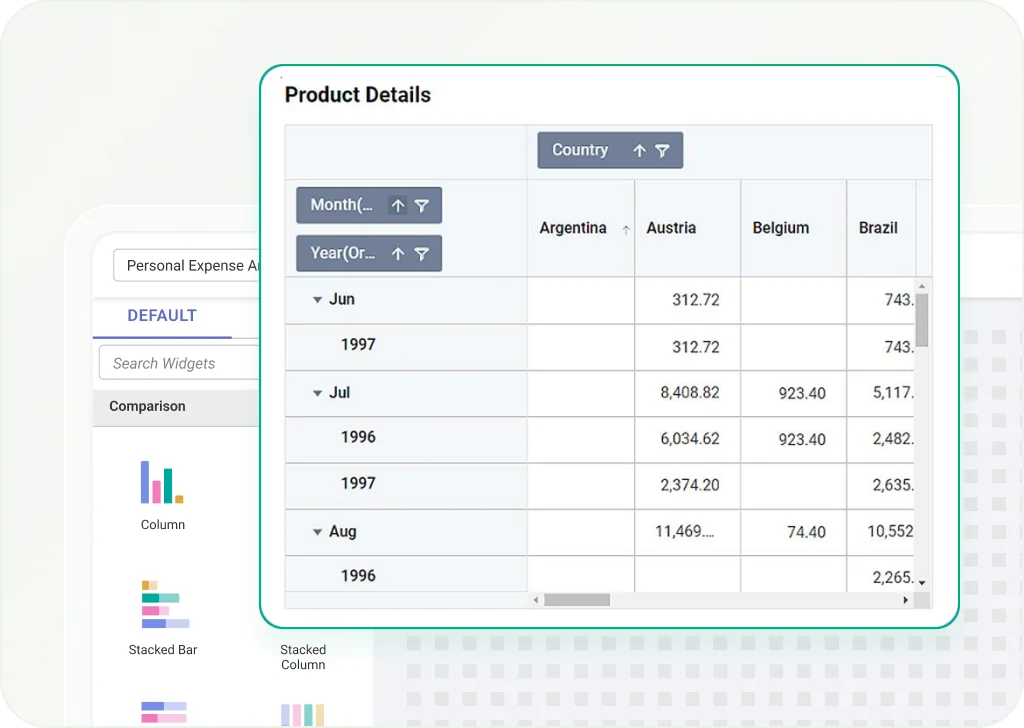Image resolution: width=1024 pixels, height=728 pixels.
Task: Click the Month field sort arrow
Action: coord(398,206)
